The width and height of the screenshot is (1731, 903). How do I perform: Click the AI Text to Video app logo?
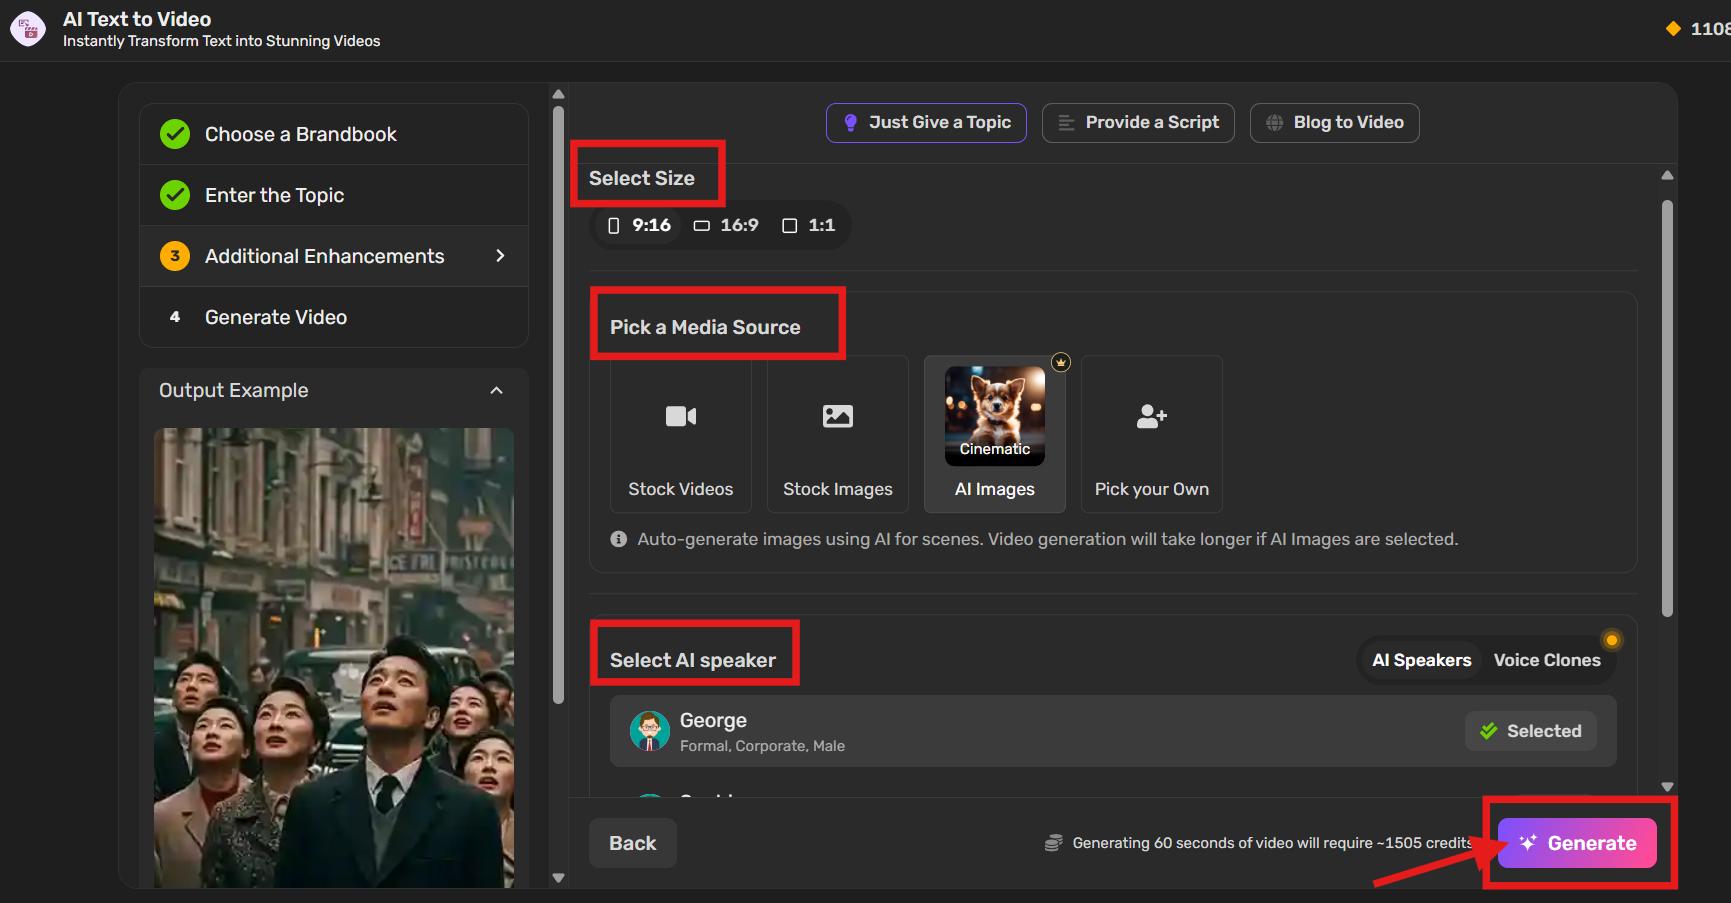click(x=28, y=29)
